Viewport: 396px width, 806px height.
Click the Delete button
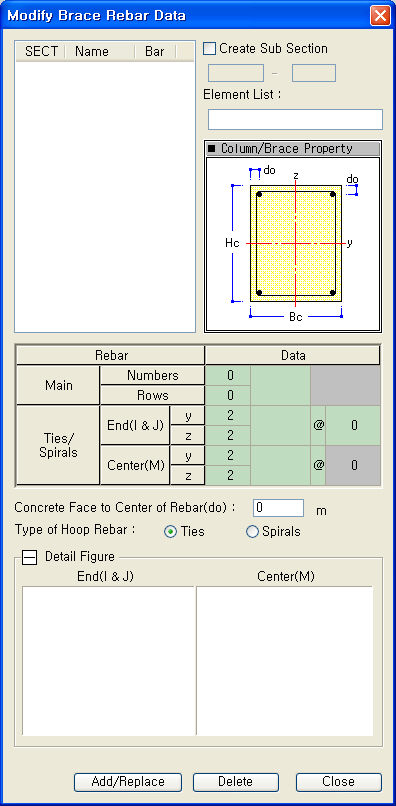click(236, 782)
